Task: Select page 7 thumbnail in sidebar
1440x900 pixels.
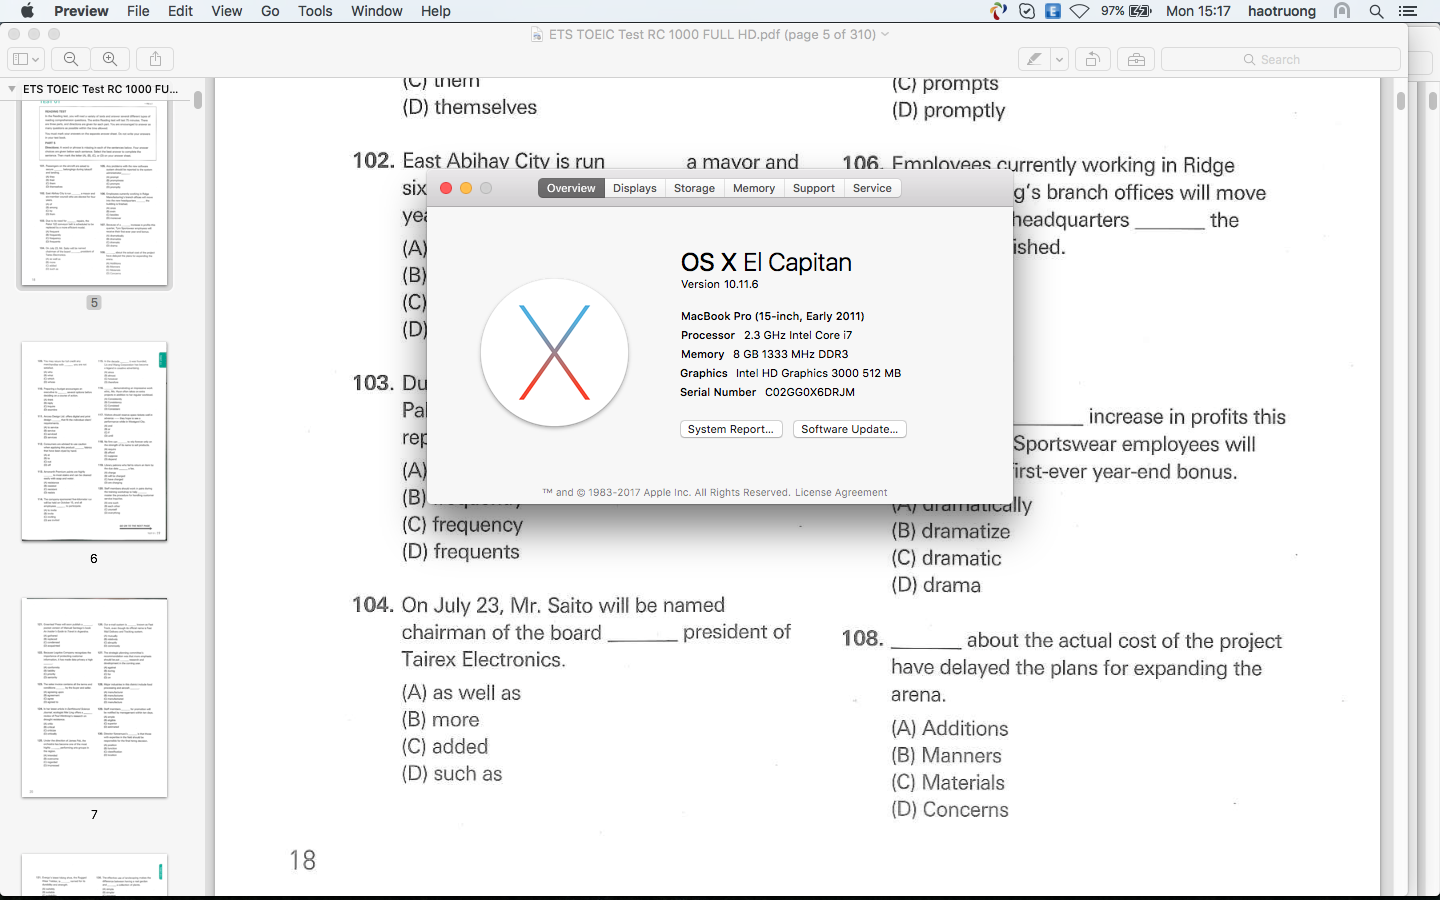Action: click(x=95, y=697)
